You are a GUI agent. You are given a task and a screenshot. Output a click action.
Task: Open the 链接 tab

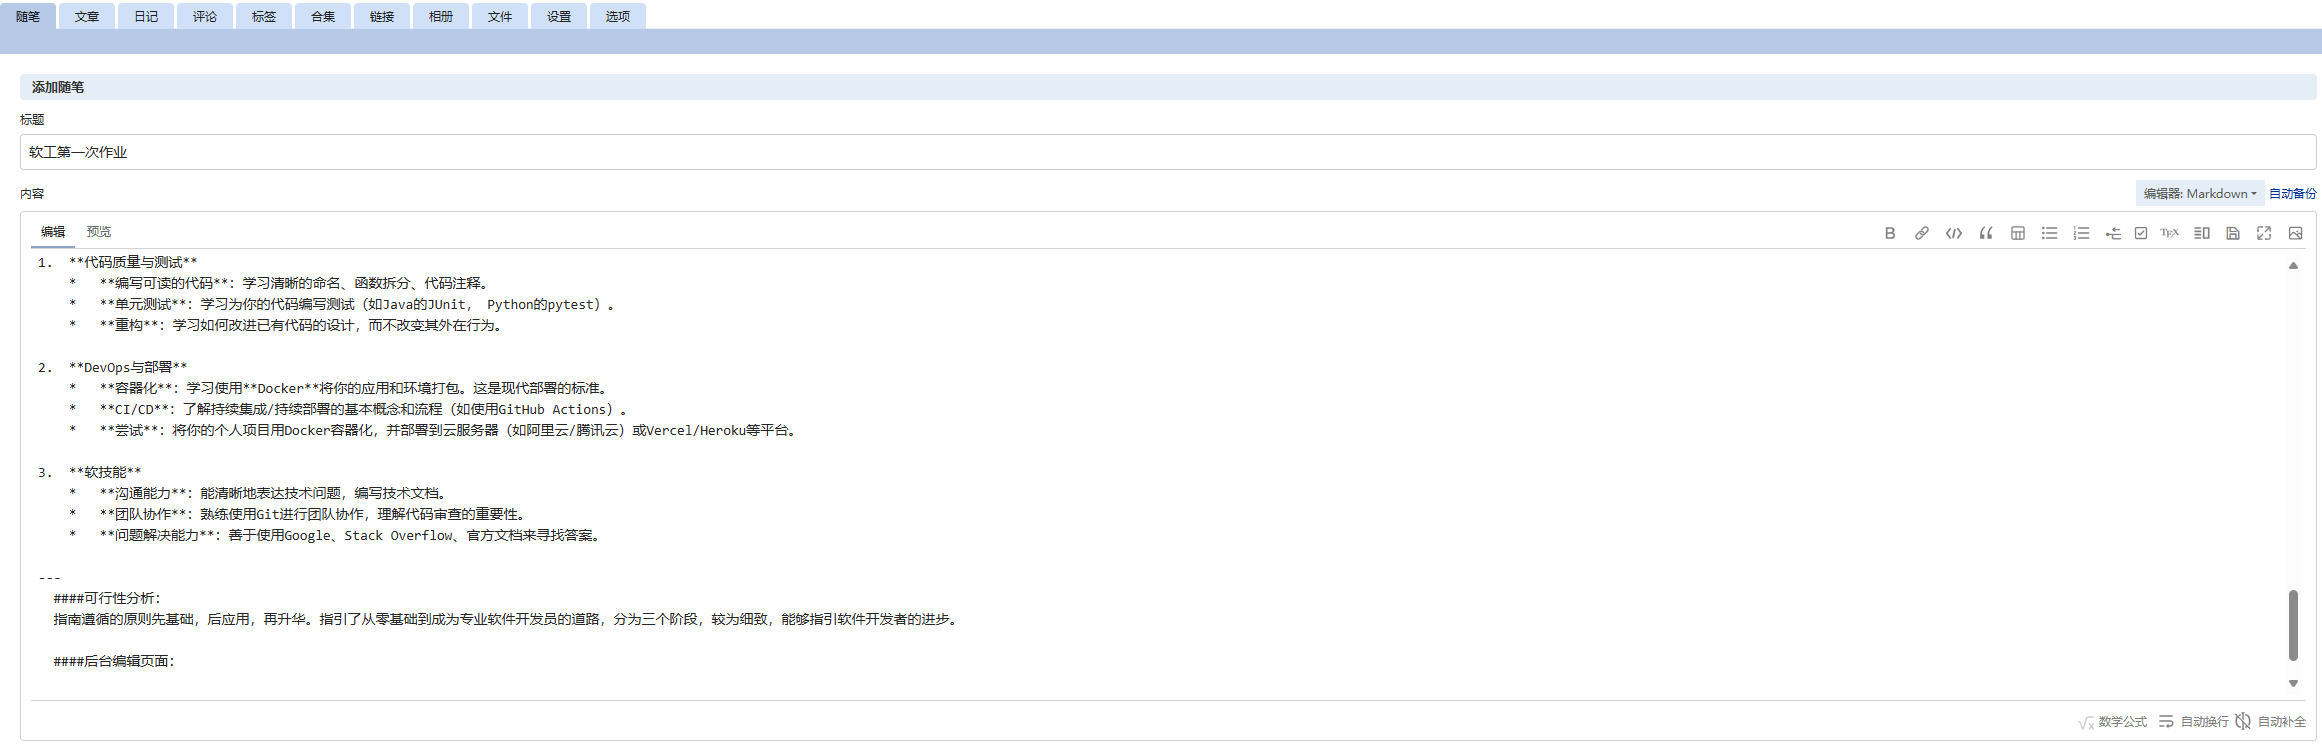(x=382, y=16)
